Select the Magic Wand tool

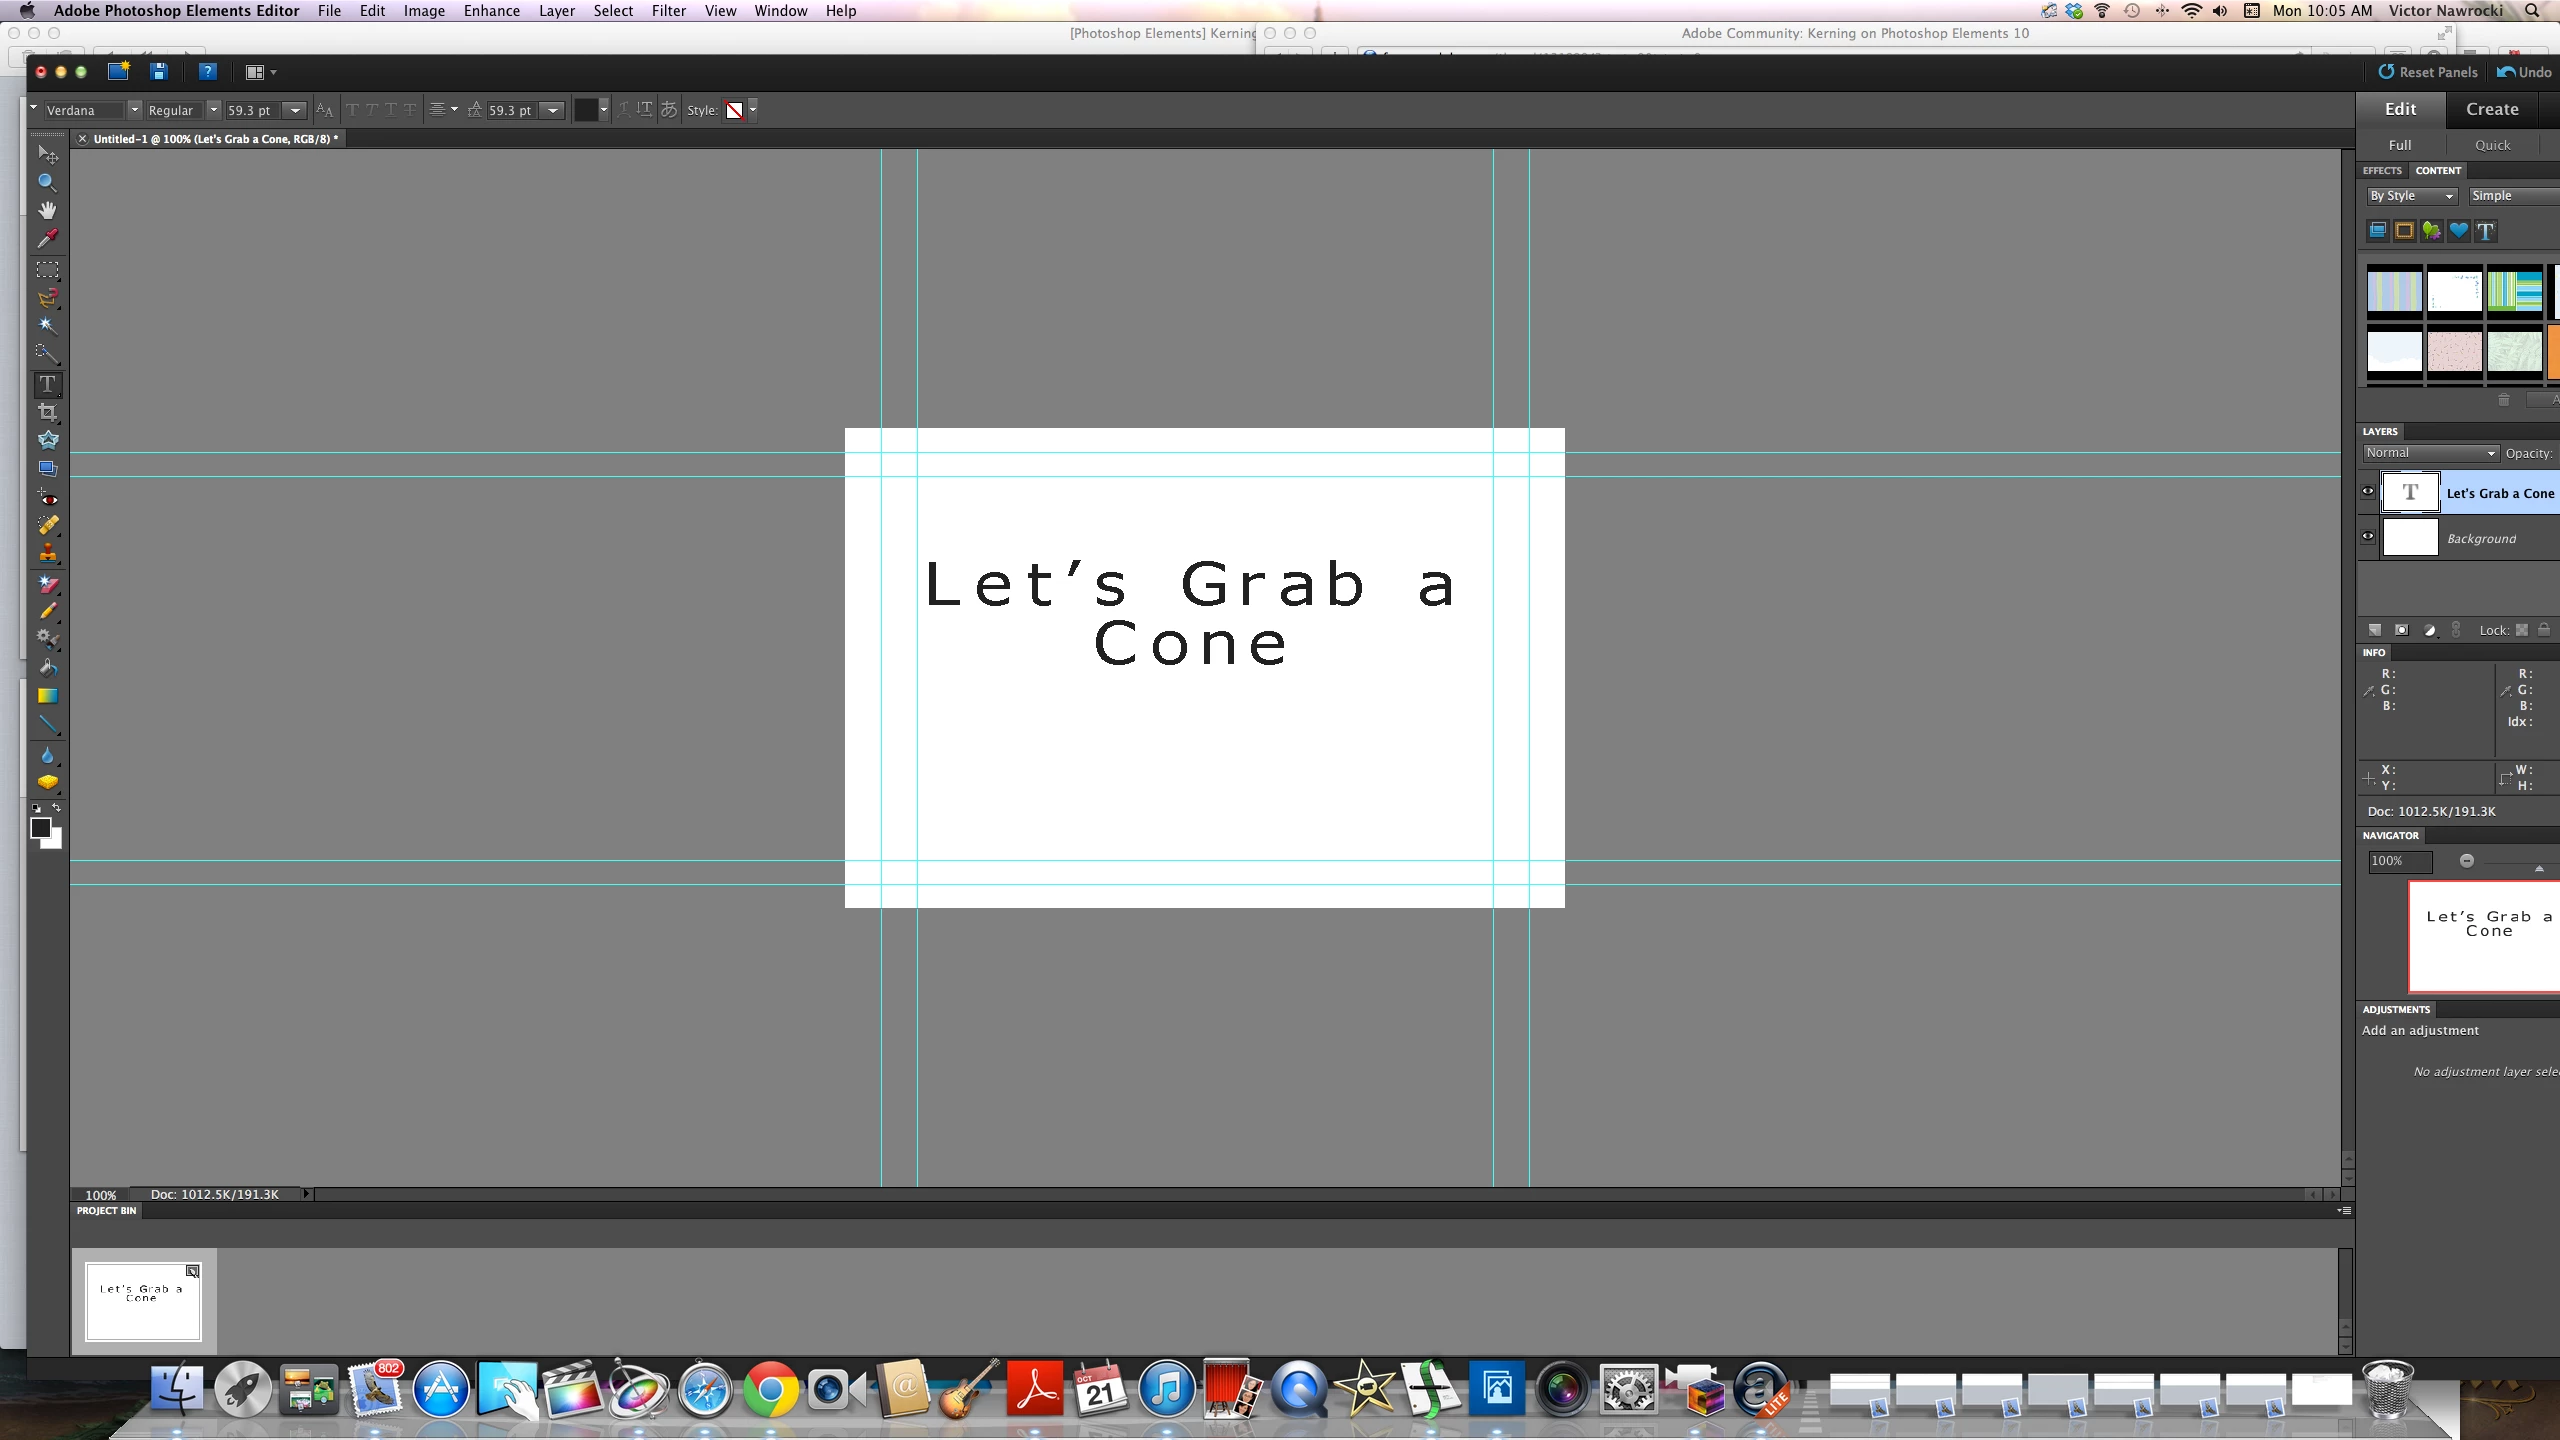47,325
